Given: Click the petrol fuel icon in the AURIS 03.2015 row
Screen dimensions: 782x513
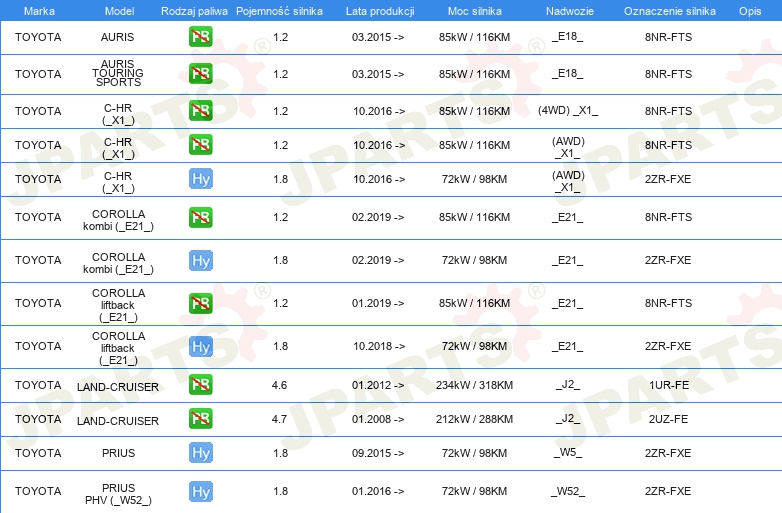Looking at the screenshot, I should pyautogui.click(x=200, y=36).
